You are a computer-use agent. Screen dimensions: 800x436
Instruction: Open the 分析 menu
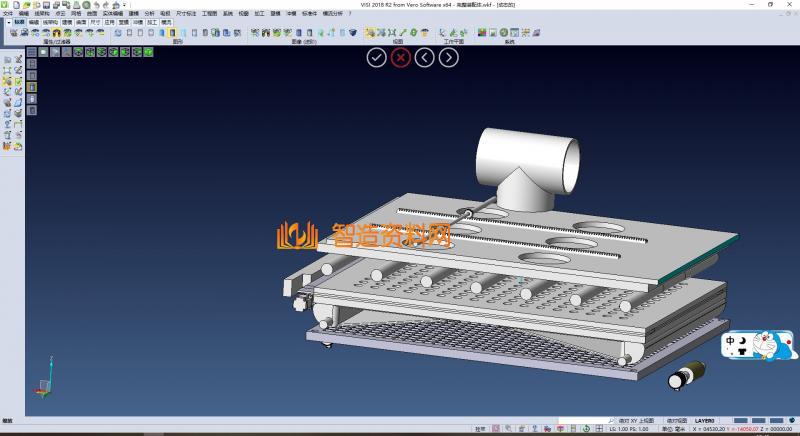pyautogui.click(x=149, y=13)
